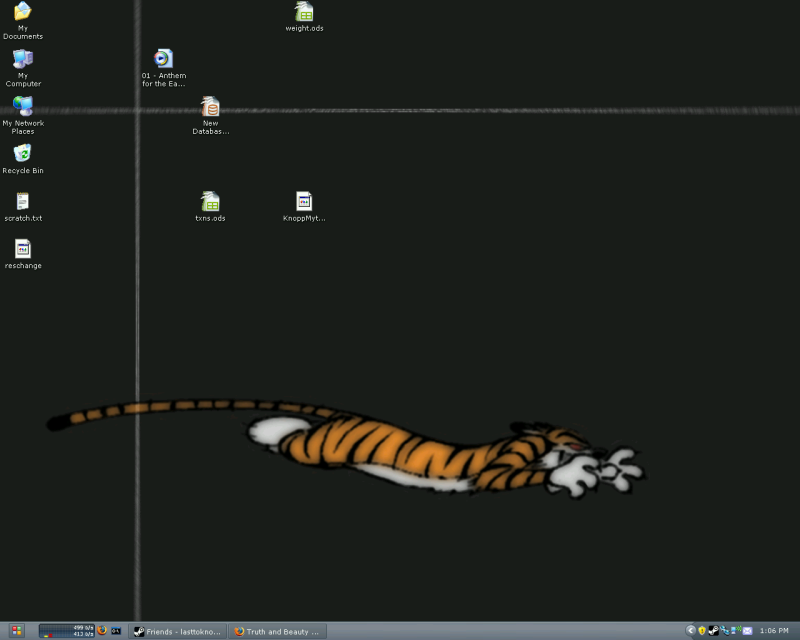Viewport: 800px width, 640px height.
Task: Select the weight.ods spreadsheet icon
Action: click(304, 17)
